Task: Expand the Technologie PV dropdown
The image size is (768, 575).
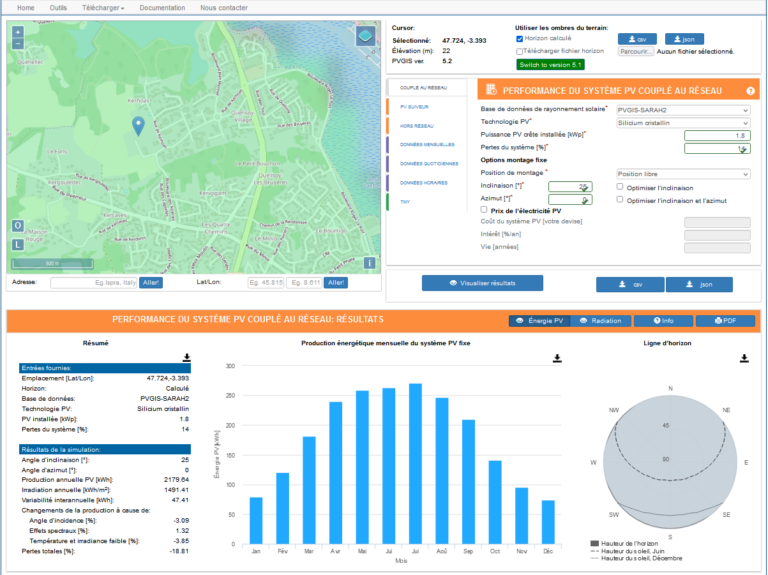Action: pos(682,121)
